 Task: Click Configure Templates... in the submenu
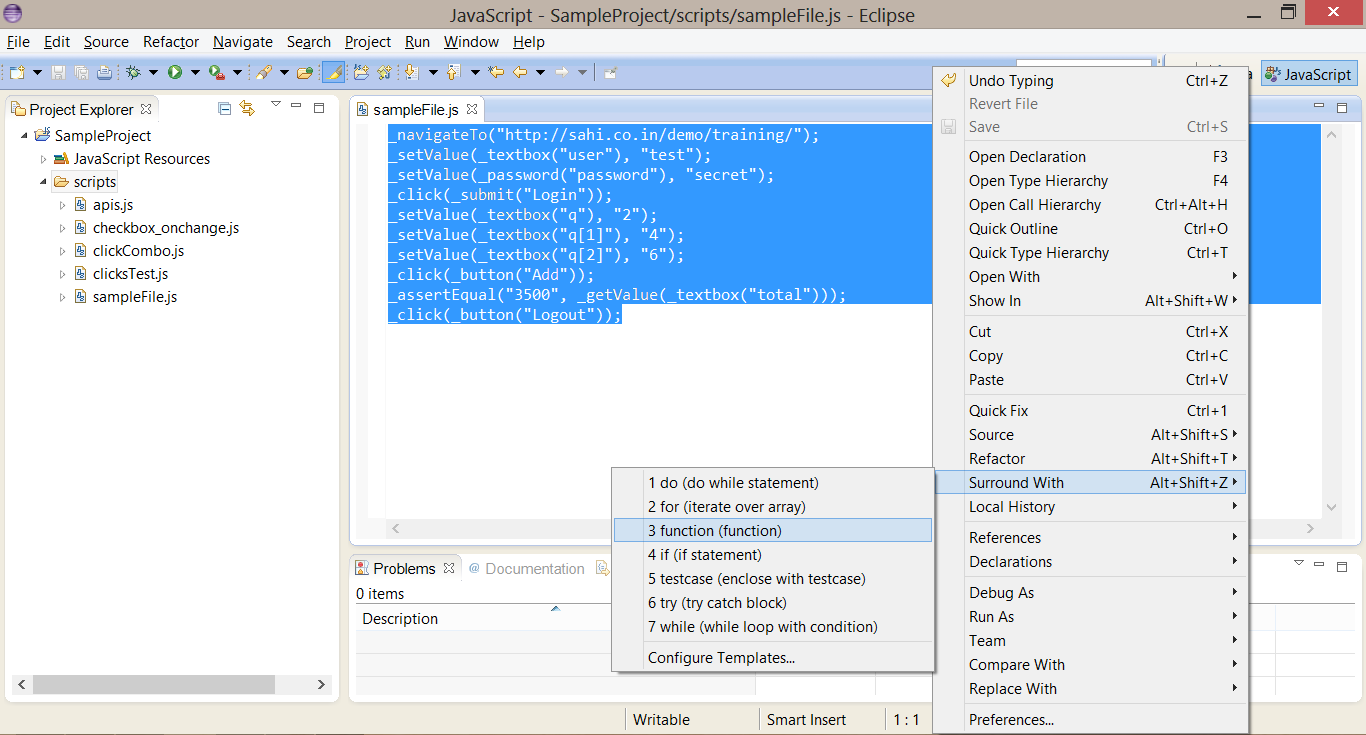721,658
